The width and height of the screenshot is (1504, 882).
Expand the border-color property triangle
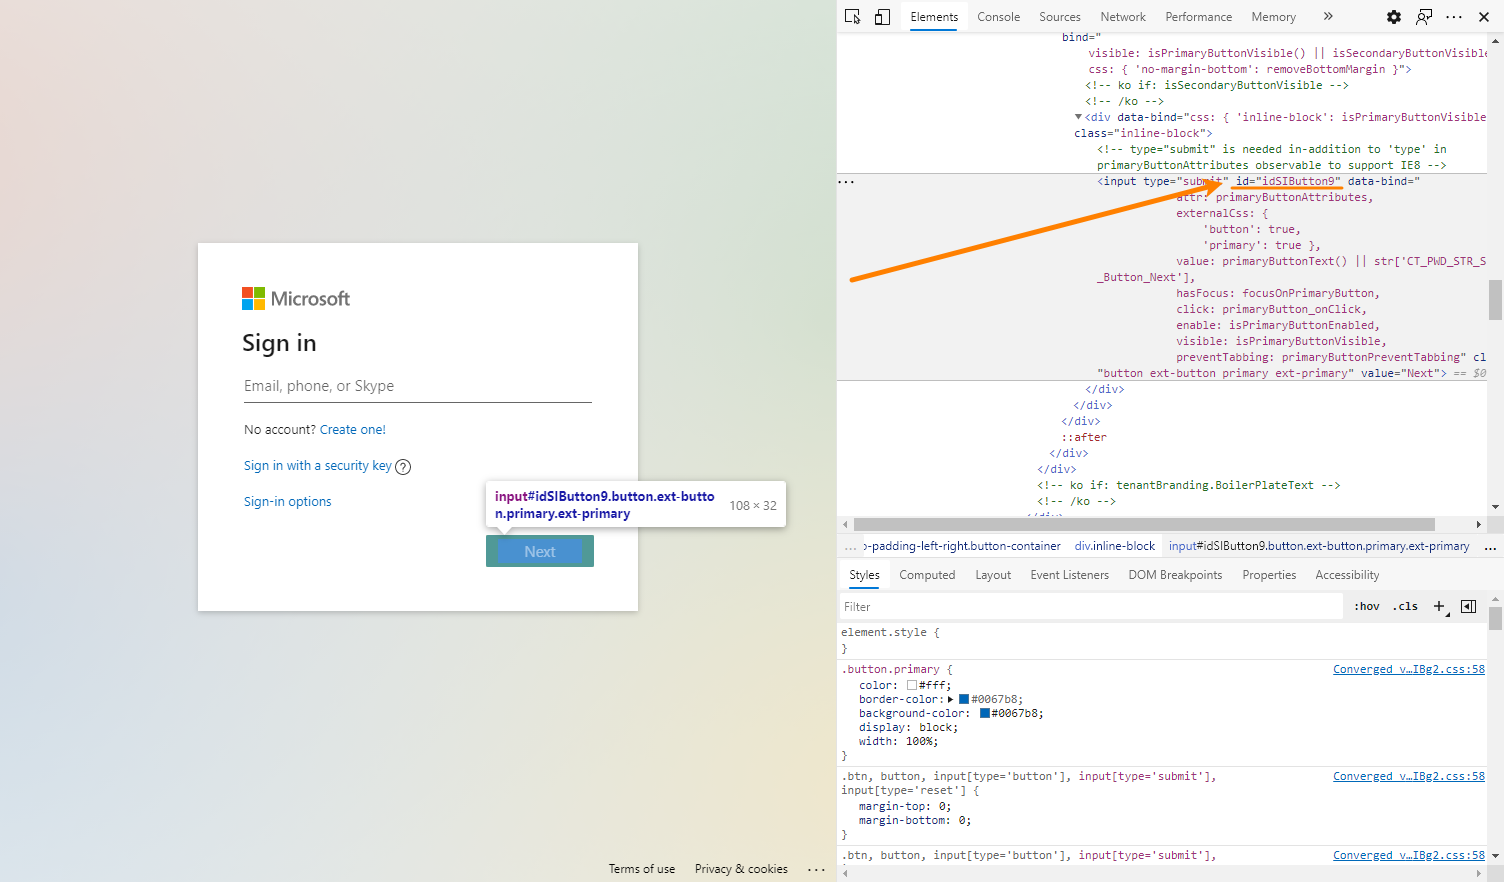951,700
